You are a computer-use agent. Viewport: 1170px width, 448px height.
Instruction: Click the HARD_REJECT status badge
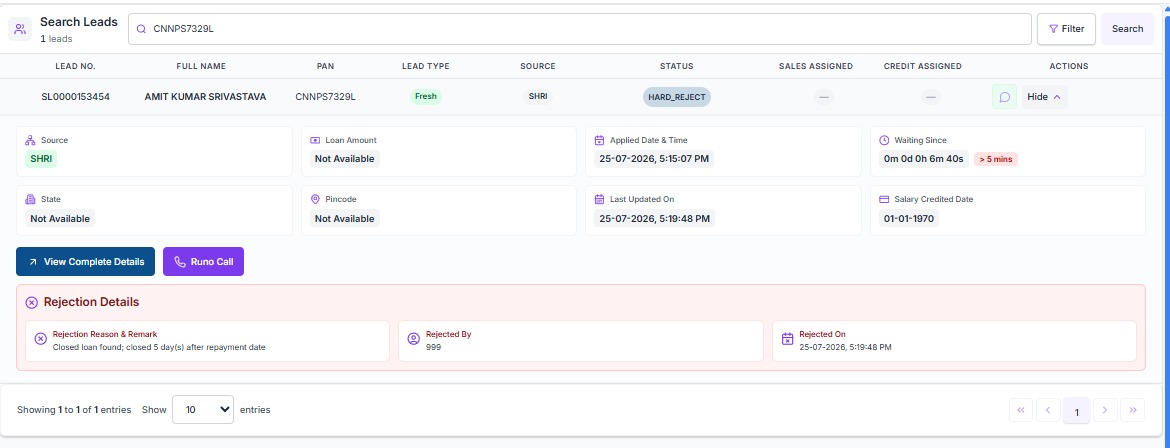(x=677, y=97)
